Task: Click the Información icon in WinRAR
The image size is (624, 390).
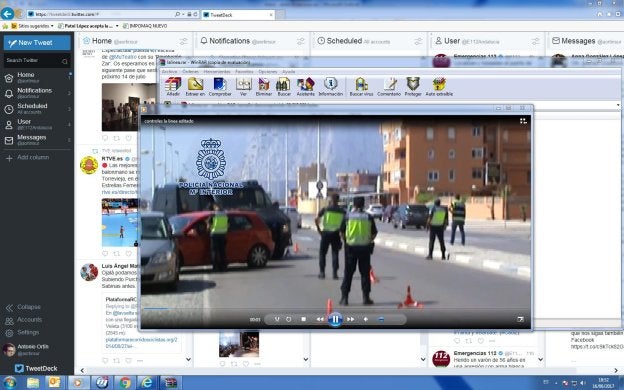Action: 330,87
